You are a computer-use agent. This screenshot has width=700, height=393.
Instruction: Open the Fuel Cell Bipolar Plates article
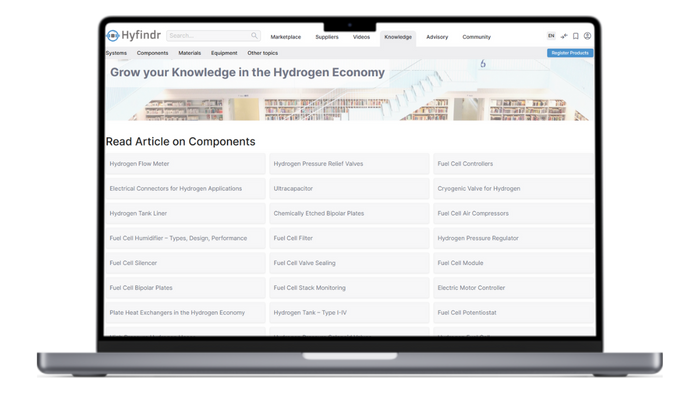click(x=185, y=288)
